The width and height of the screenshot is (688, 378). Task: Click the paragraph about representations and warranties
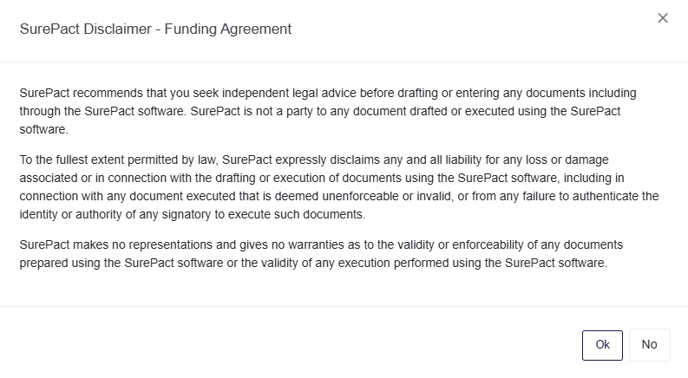321,254
